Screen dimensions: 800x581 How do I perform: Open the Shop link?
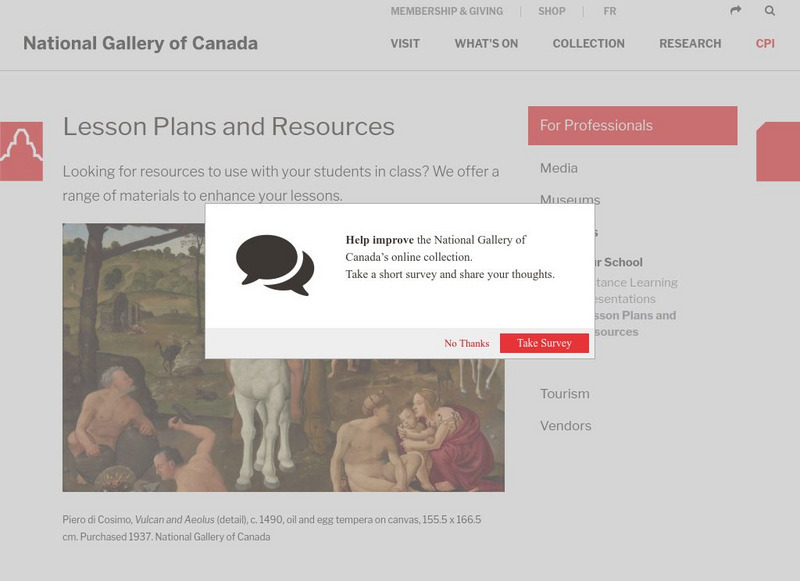(551, 12)
